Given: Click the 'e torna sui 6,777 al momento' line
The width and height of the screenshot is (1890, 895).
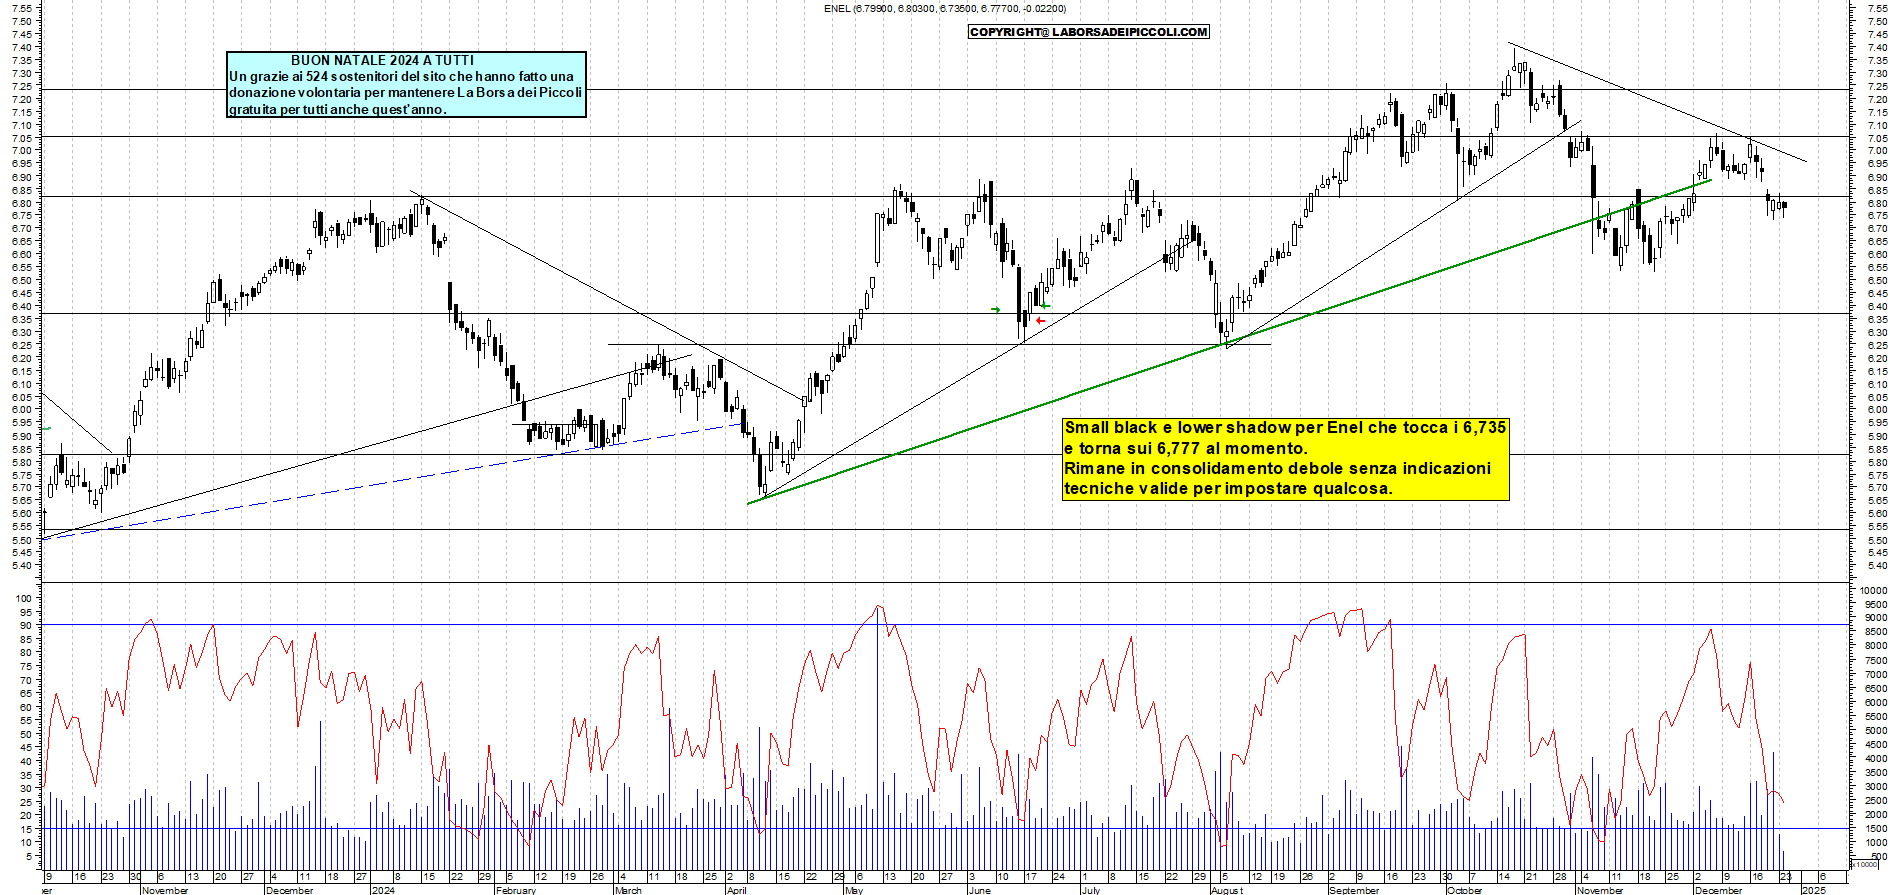Looking at the screenshot, I should pos(1186,448).
